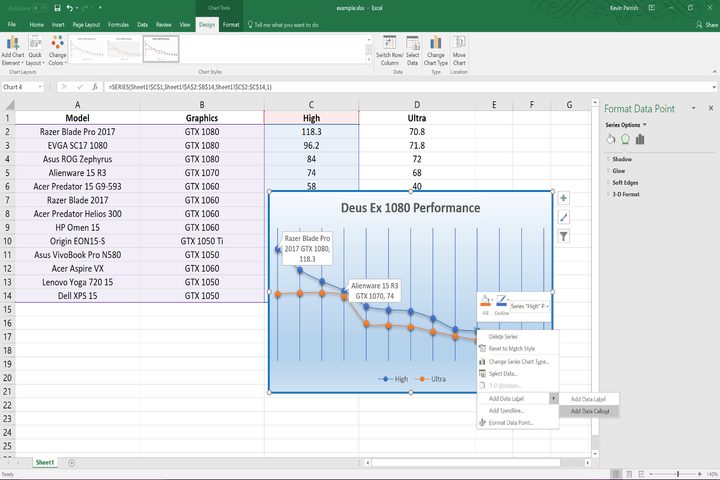Switch to the Formulas tab

(118, 25)
